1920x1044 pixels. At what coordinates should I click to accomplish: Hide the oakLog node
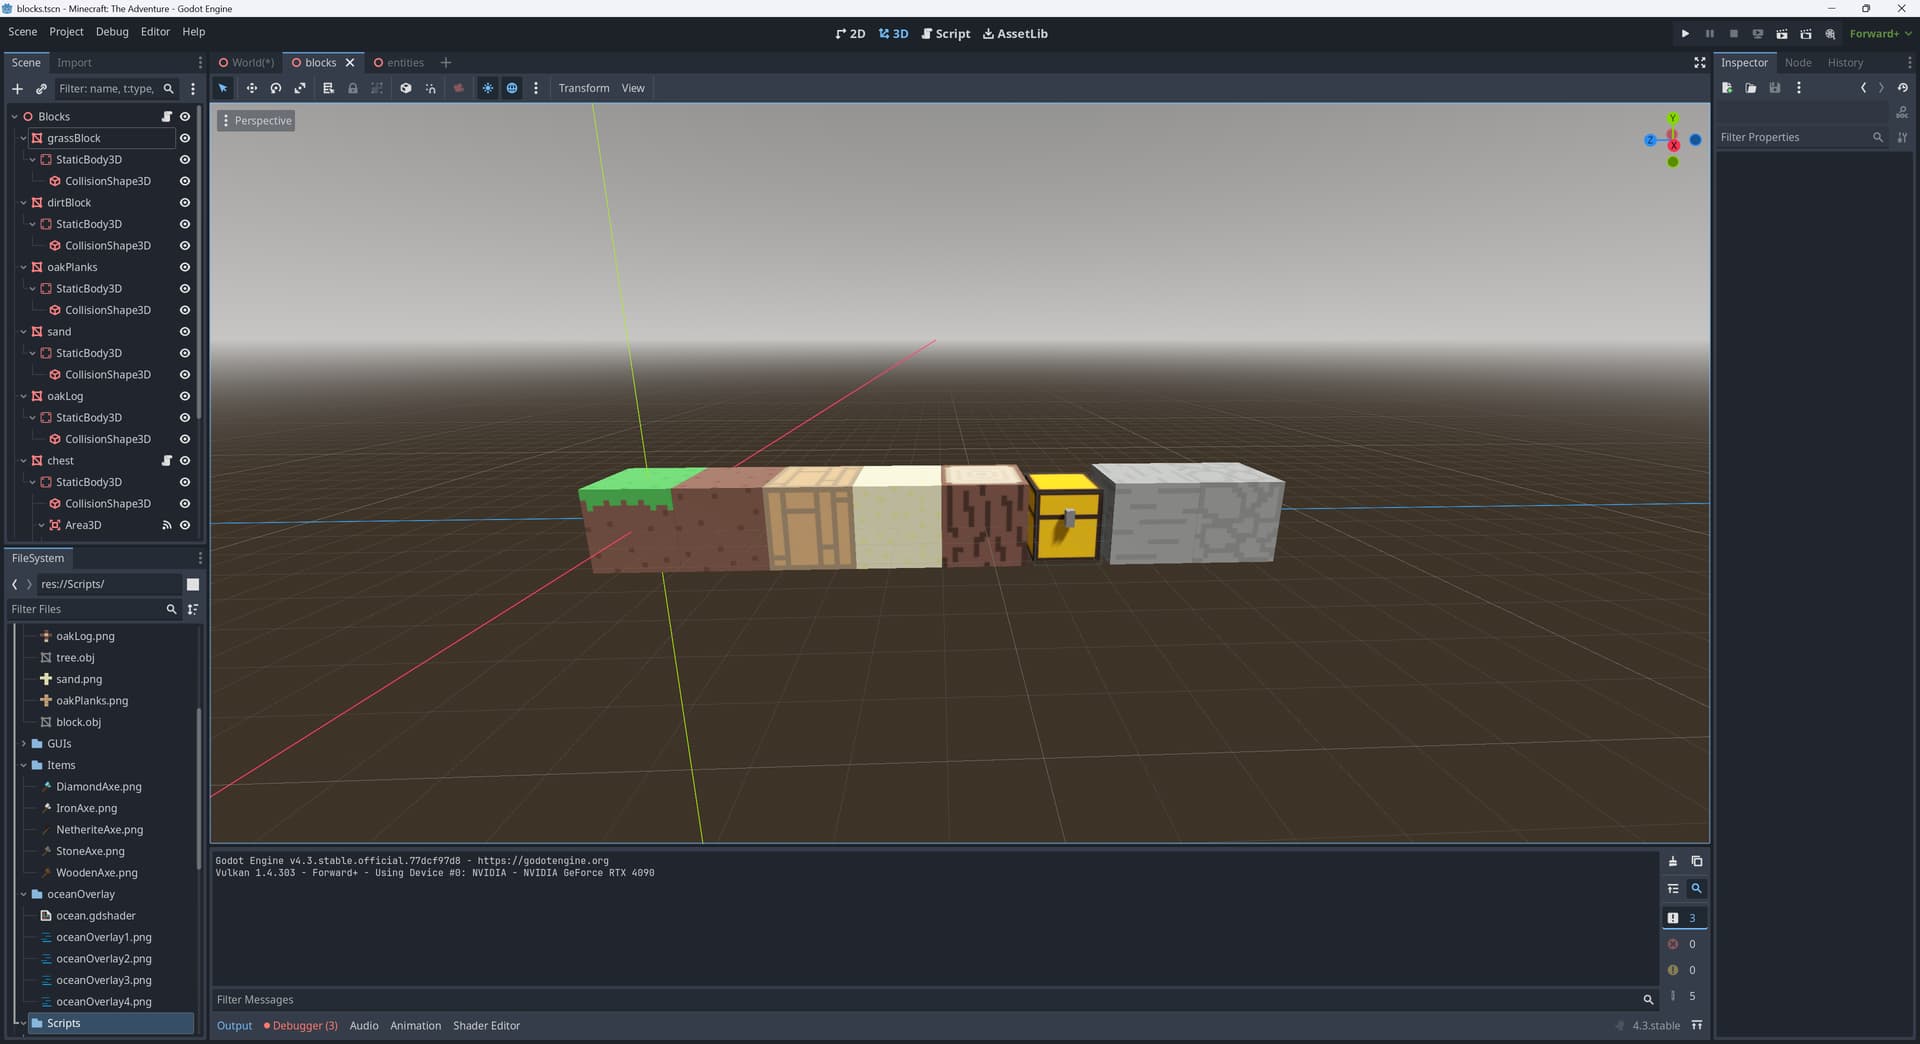click(185, 396)
